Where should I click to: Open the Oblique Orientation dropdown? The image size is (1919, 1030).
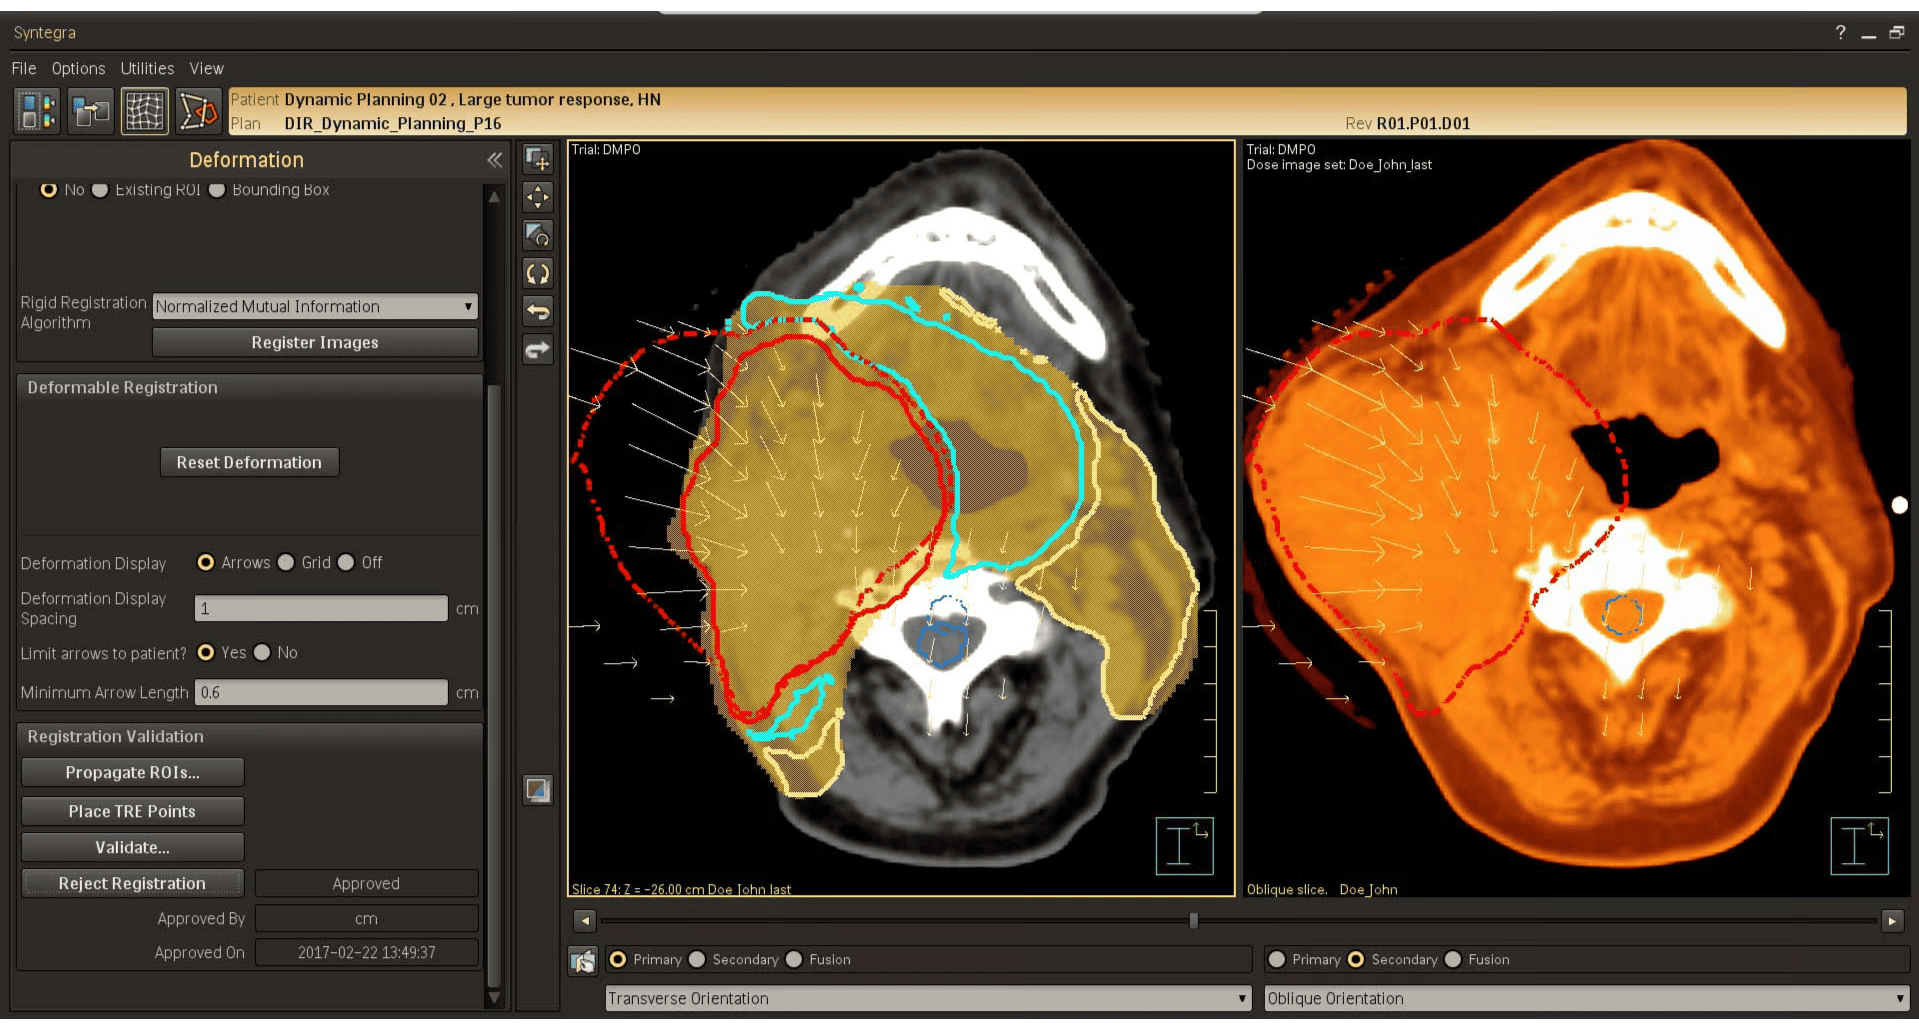click(x=1585, y=999)
